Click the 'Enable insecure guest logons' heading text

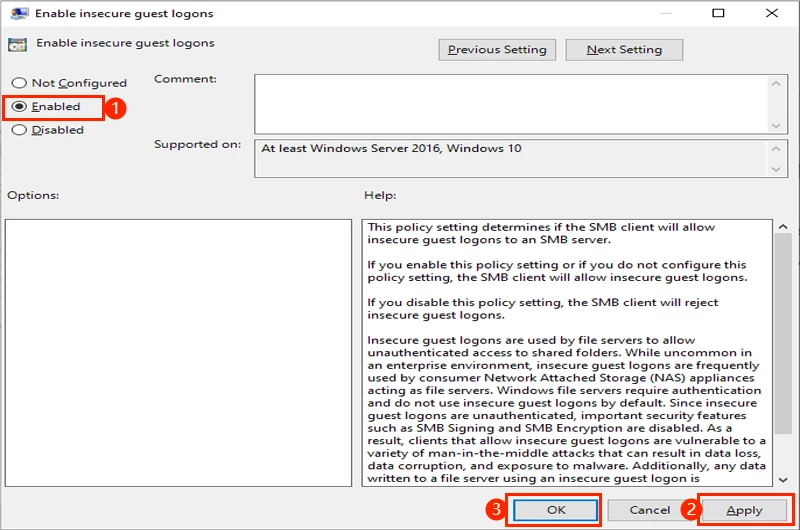[x=126, y=43]
